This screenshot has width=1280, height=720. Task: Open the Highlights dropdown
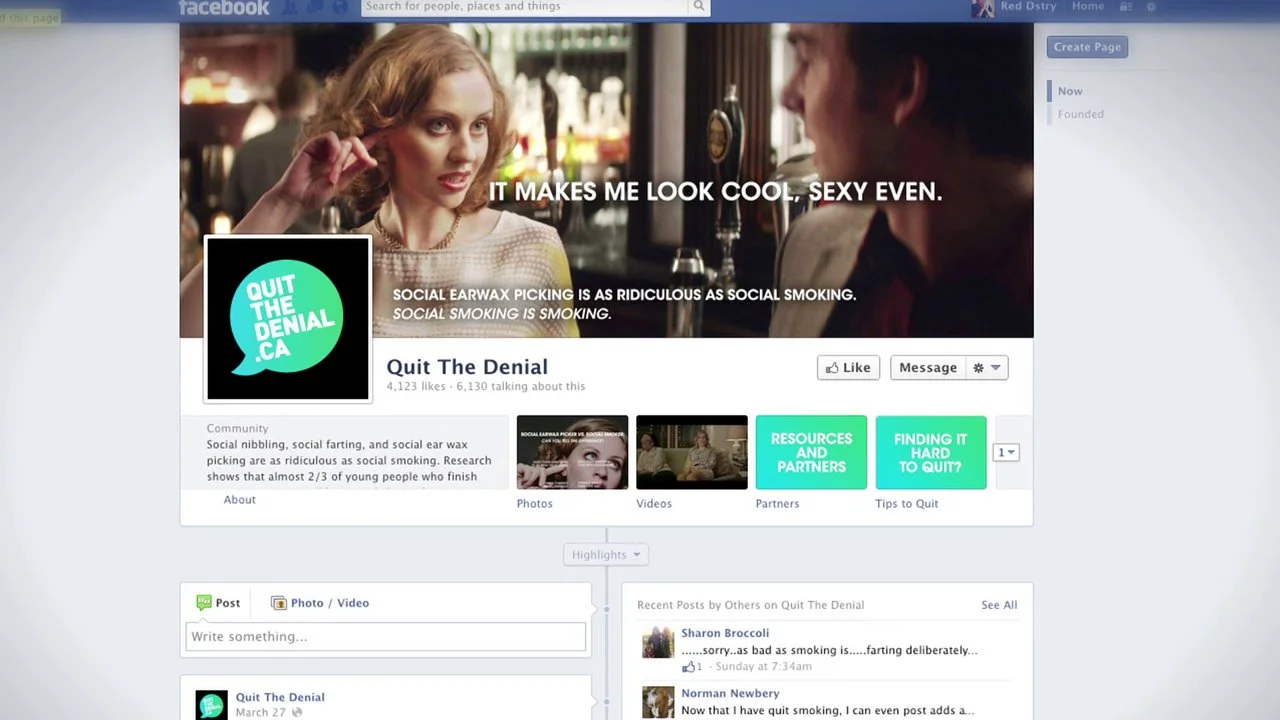point(606,555)
